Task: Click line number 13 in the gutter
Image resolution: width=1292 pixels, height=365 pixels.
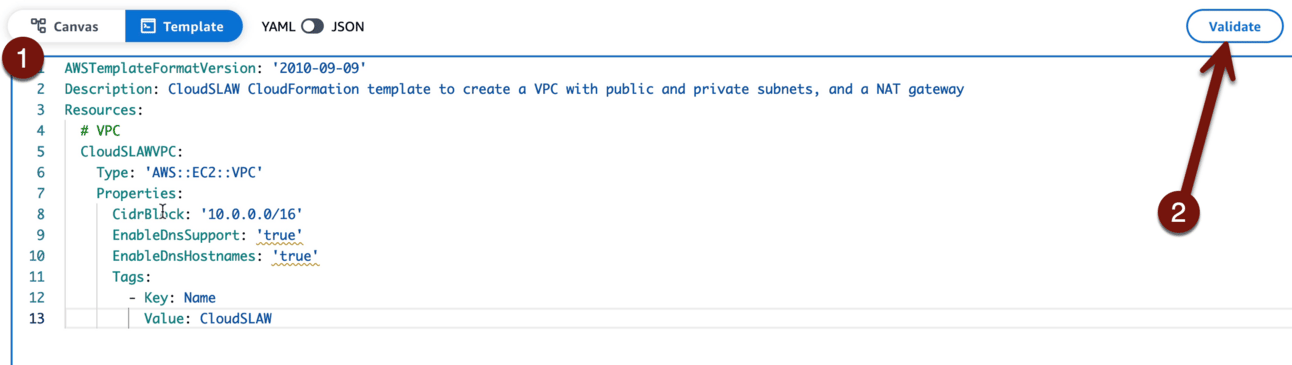Action: pos(37,319)
